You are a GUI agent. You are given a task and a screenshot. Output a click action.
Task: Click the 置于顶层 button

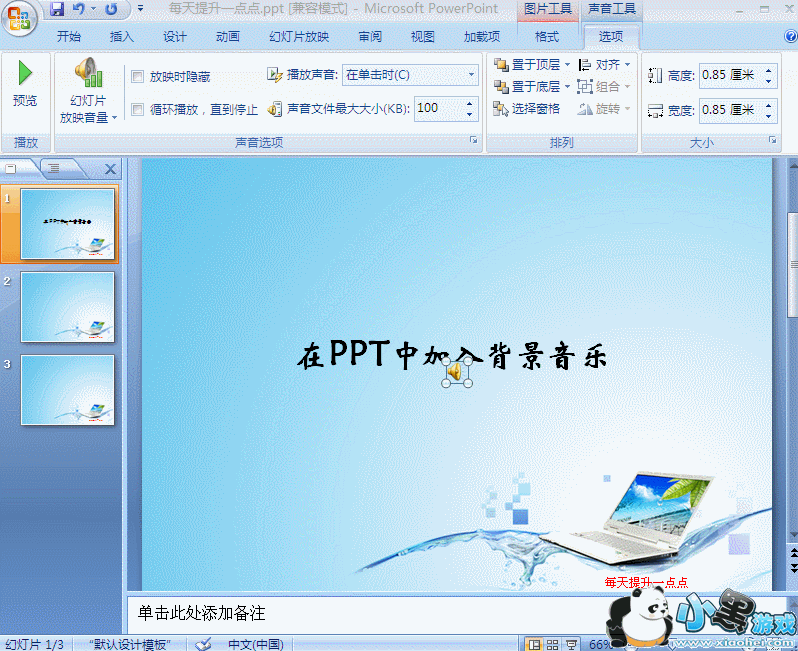[527, 65]
